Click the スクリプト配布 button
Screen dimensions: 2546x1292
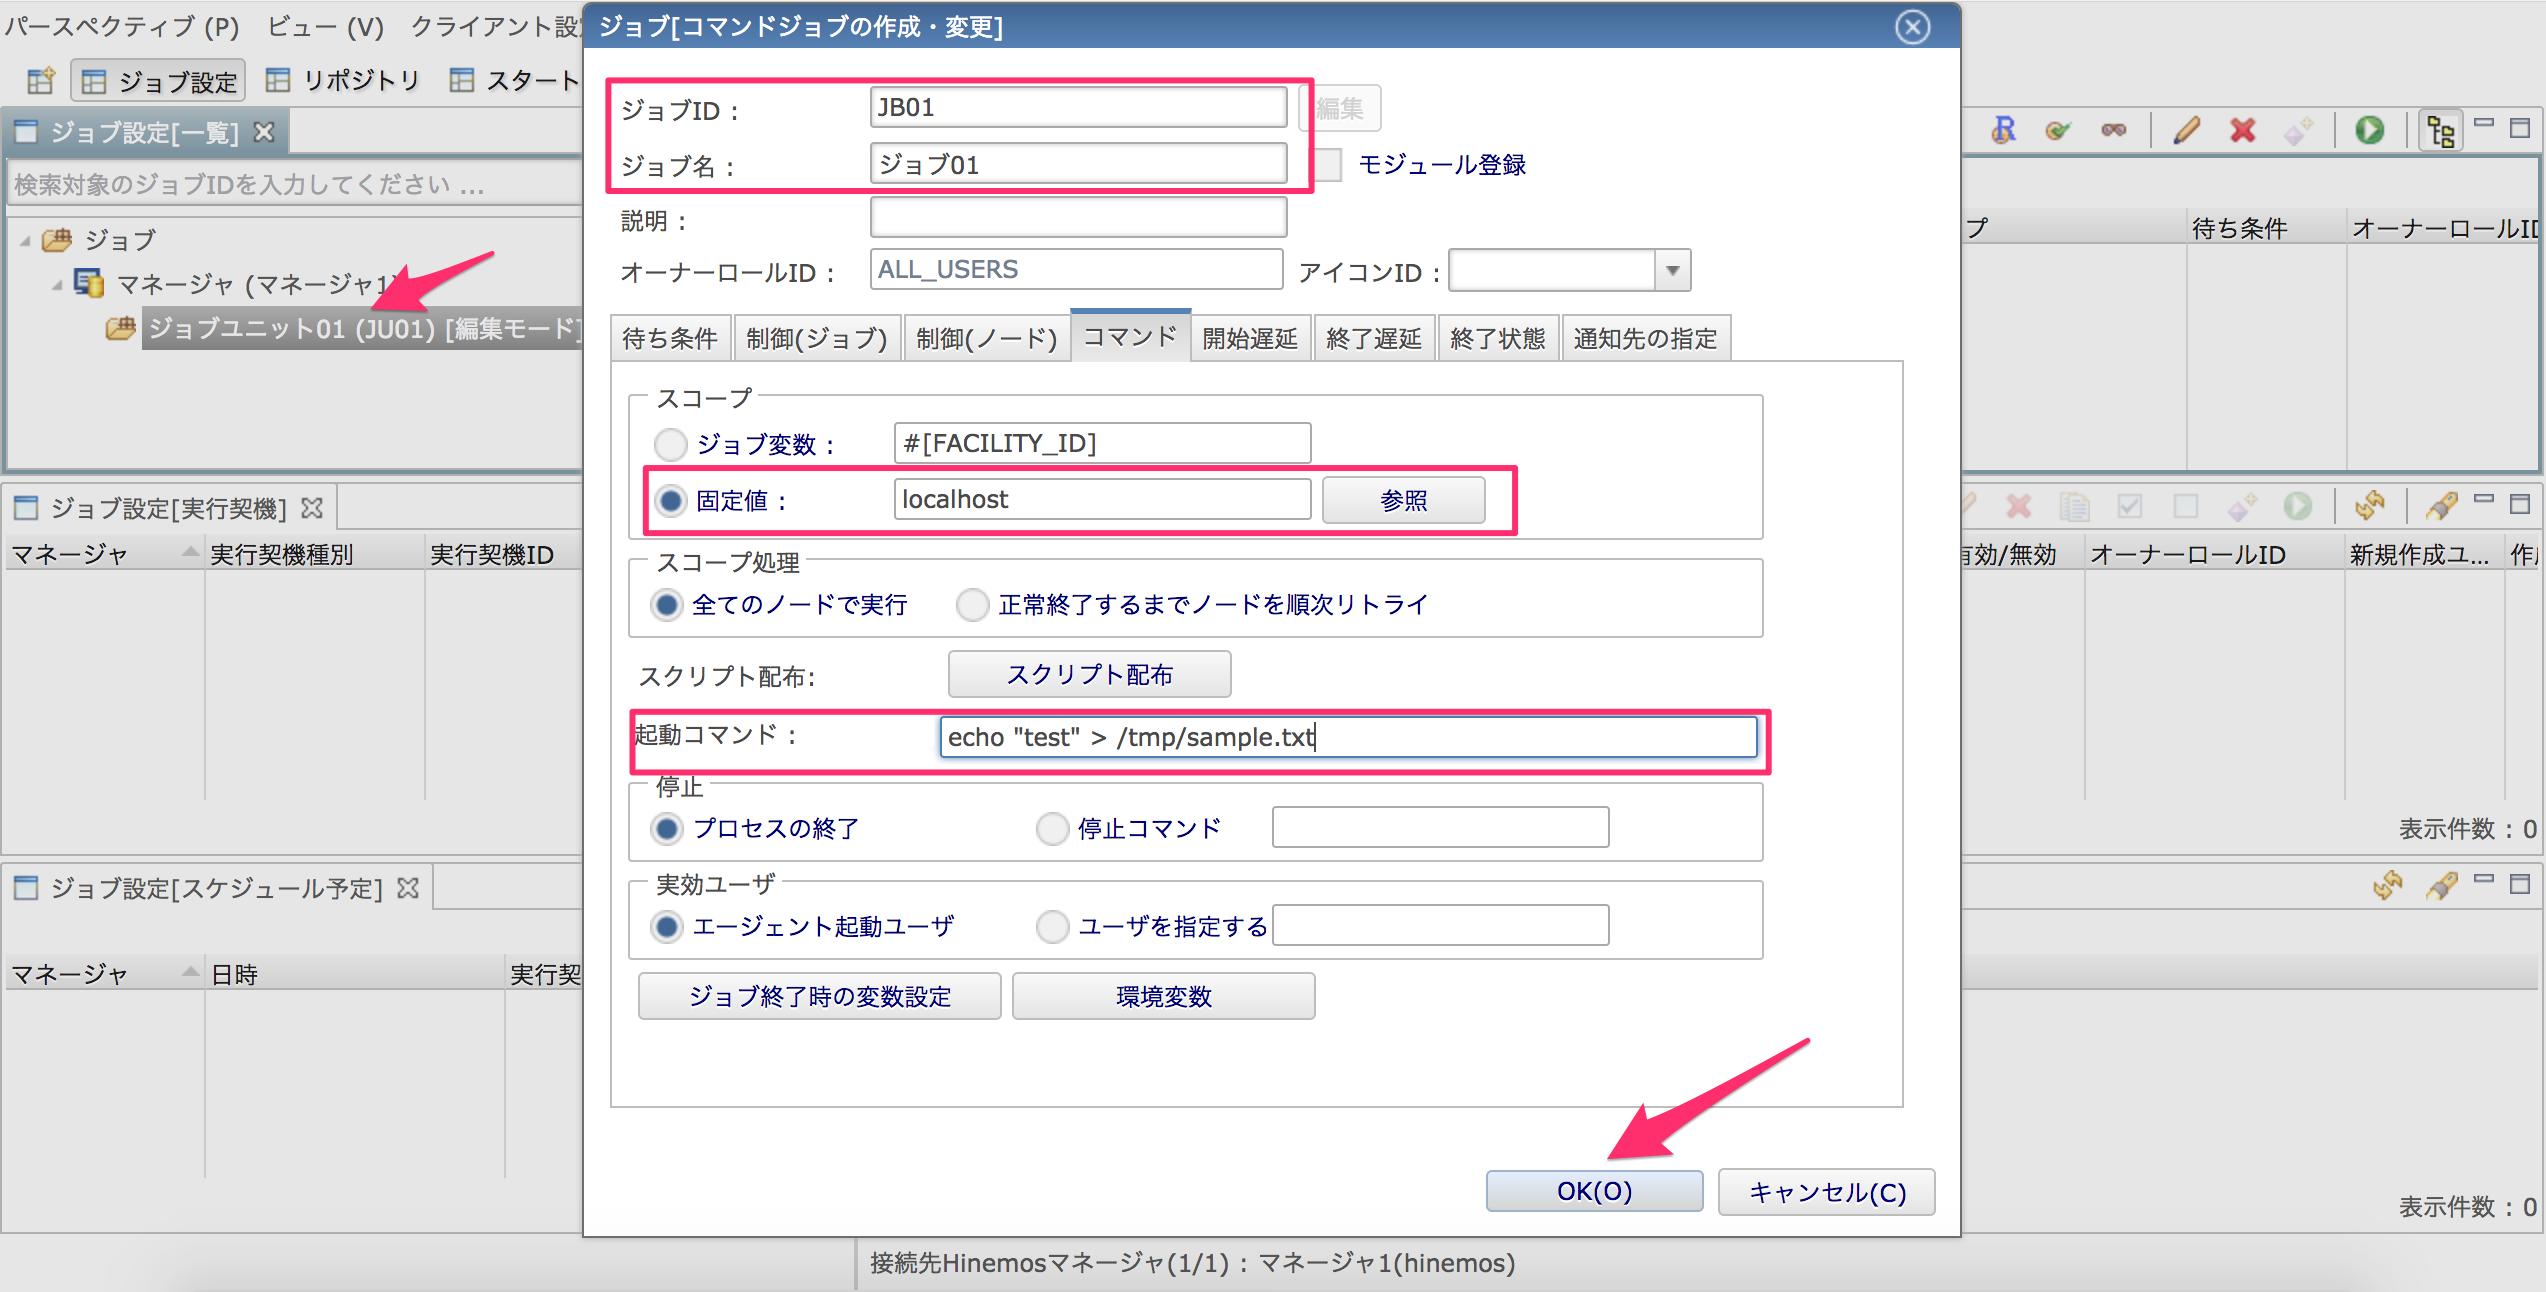[x=1088, y=675]
